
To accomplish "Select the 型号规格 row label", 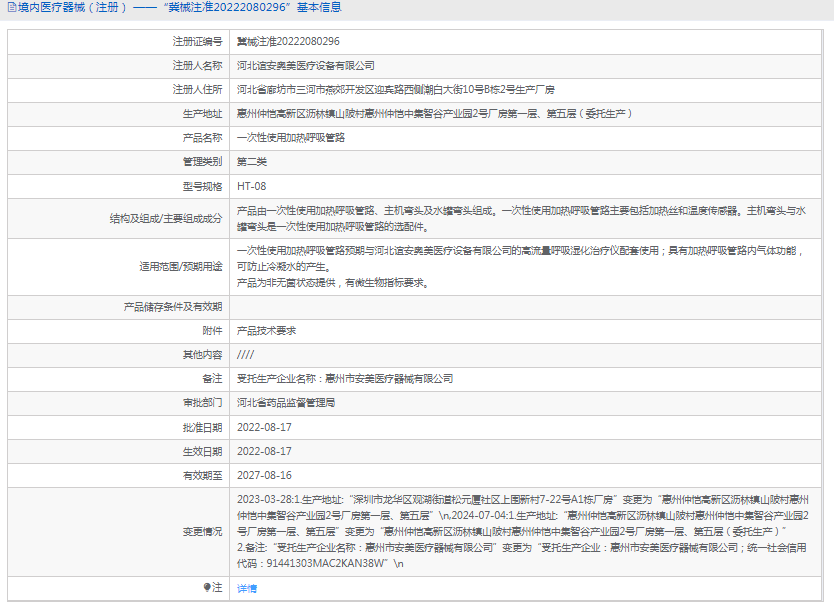I will [203, 186].
